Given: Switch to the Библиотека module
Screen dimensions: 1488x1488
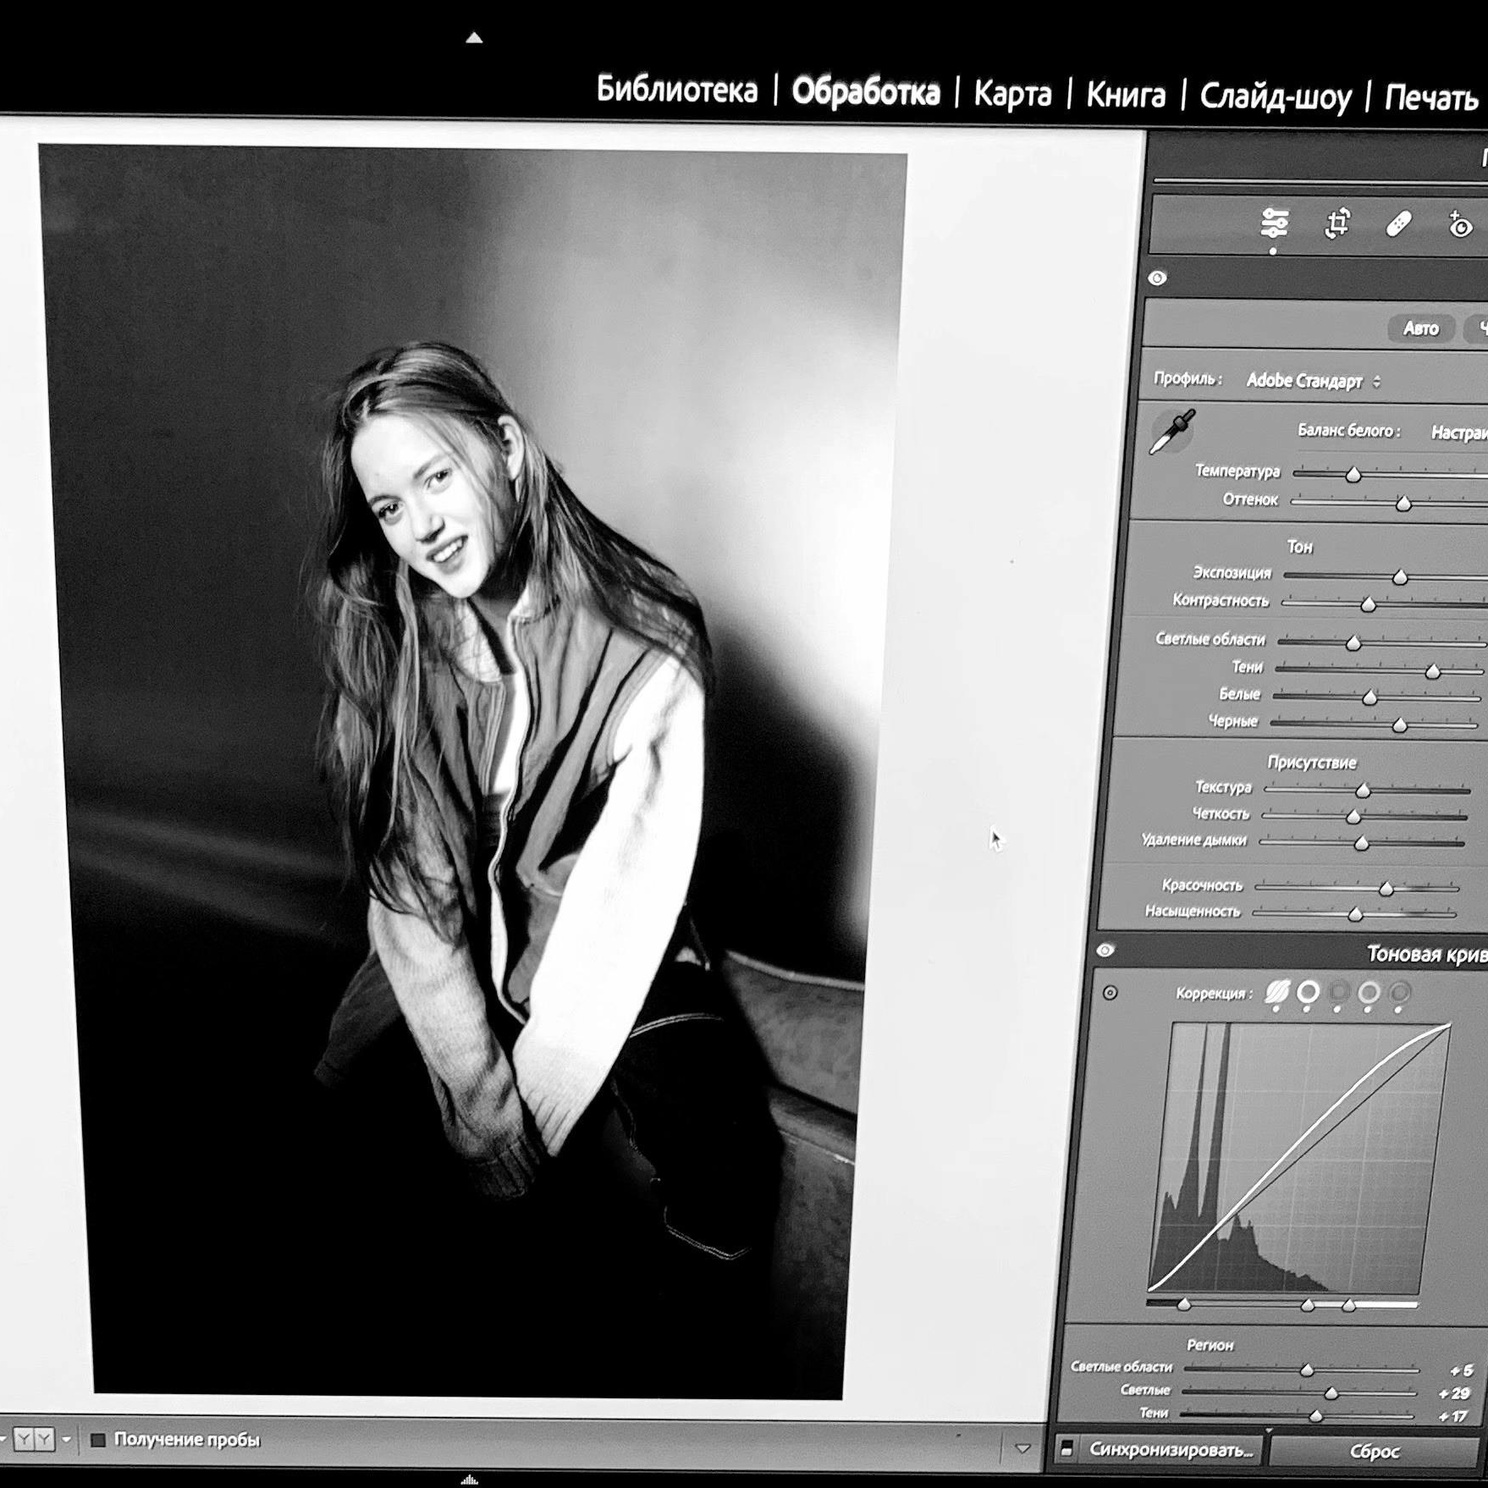Looking at the screenshot, I should (677, 90).
